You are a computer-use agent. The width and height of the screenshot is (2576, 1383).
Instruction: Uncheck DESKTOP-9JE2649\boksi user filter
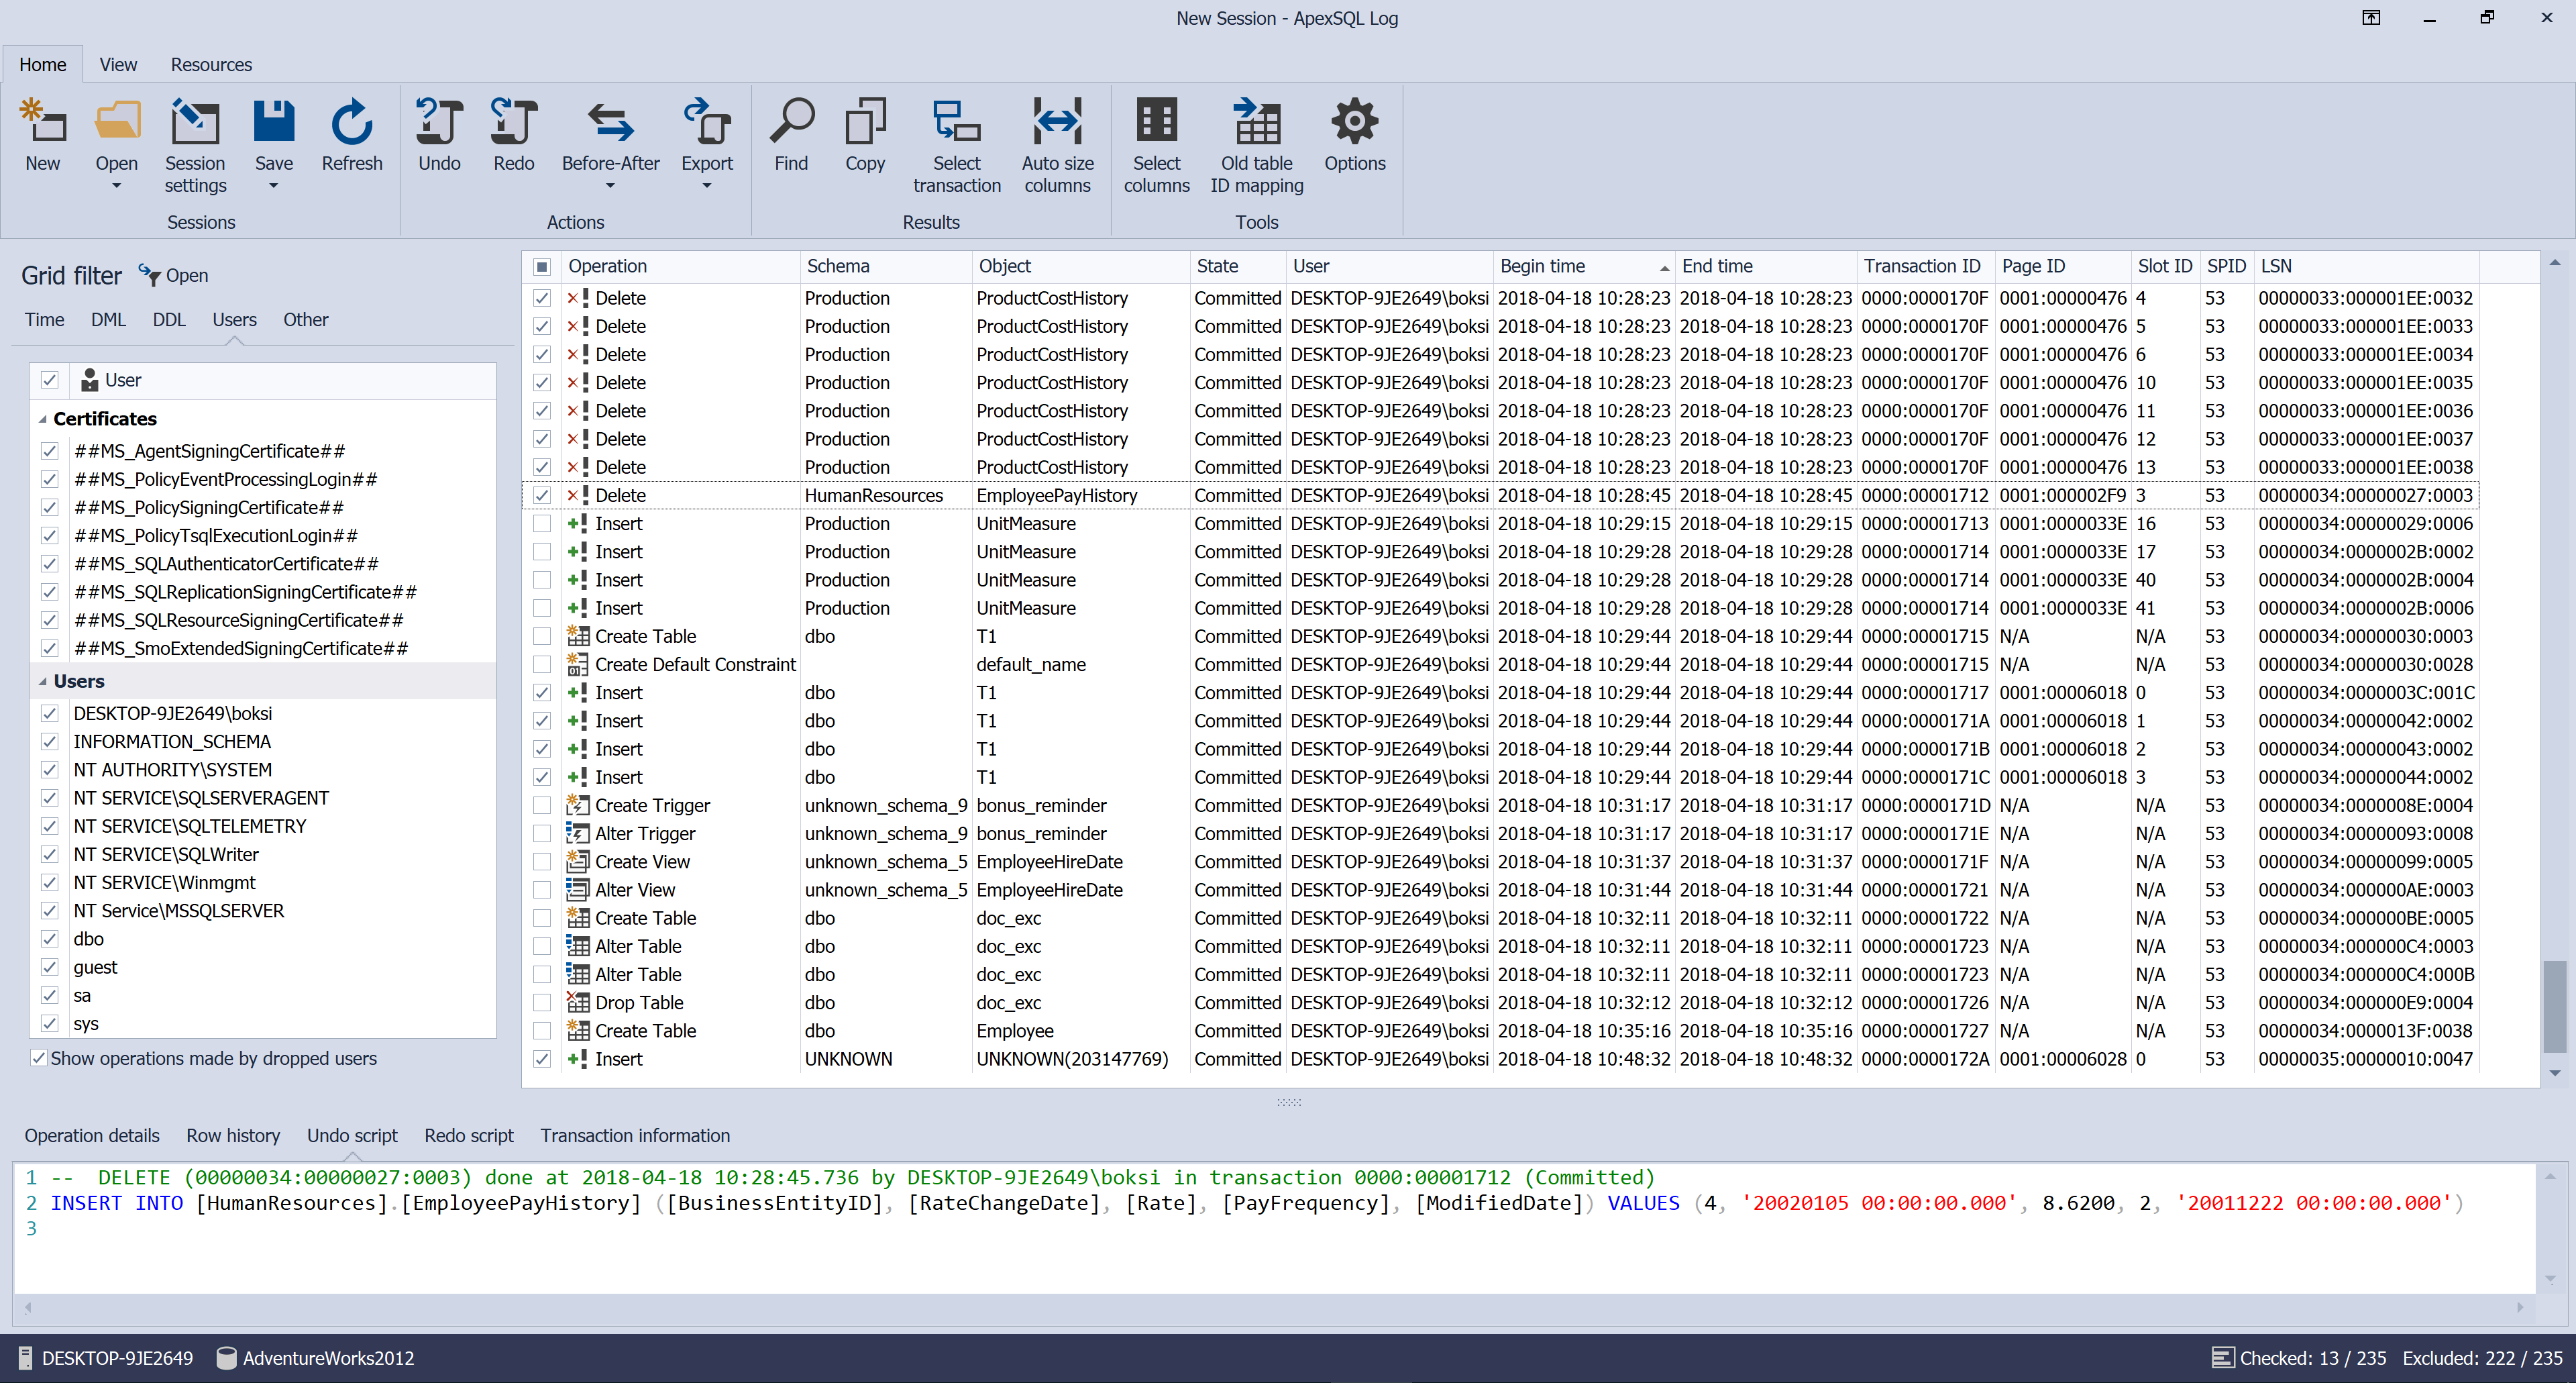pos(49,713)
